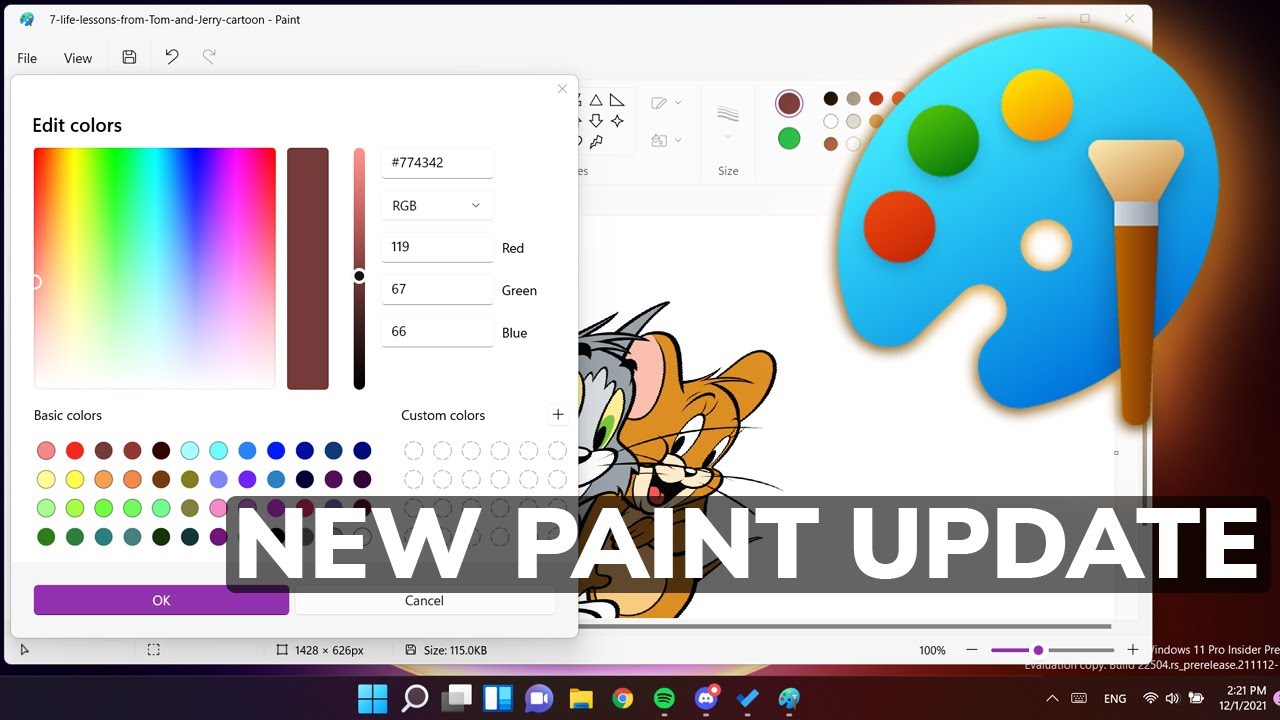Viewport: 1280px width, 720px height.
Task: Click the Red value field
Action: click(437, 247)
